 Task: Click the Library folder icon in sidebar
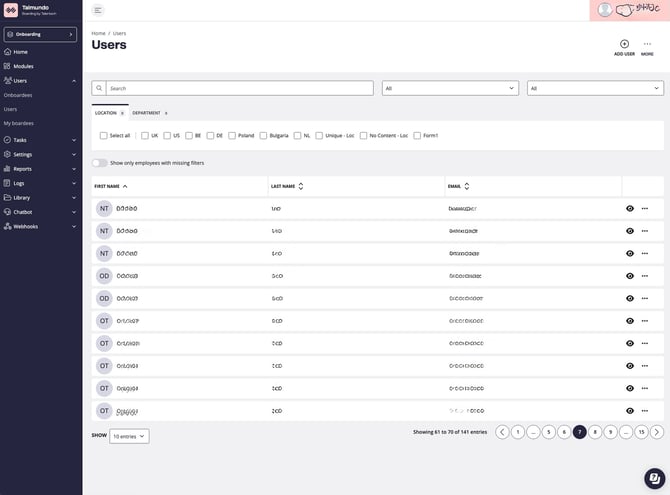click(x=7, y=197)
